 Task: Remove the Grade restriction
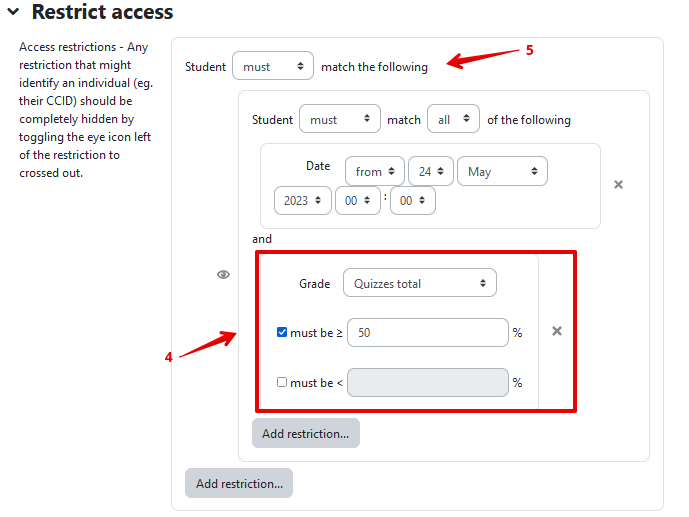click(x=557, y=331)
